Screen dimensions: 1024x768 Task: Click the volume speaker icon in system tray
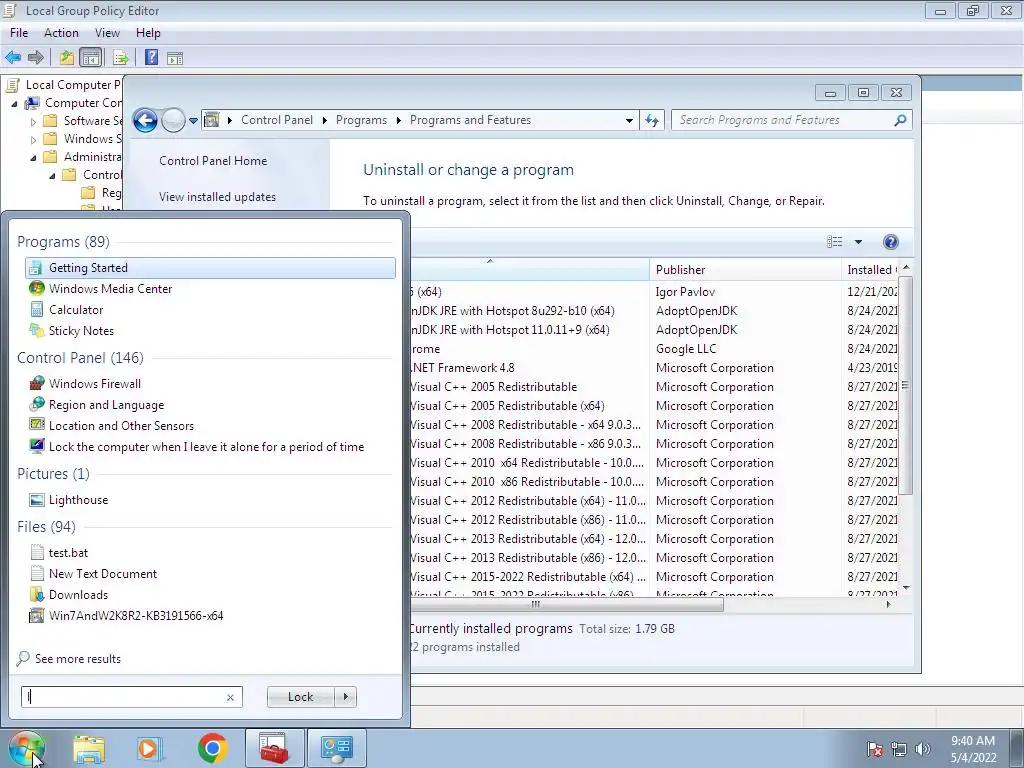click(922, 749)
